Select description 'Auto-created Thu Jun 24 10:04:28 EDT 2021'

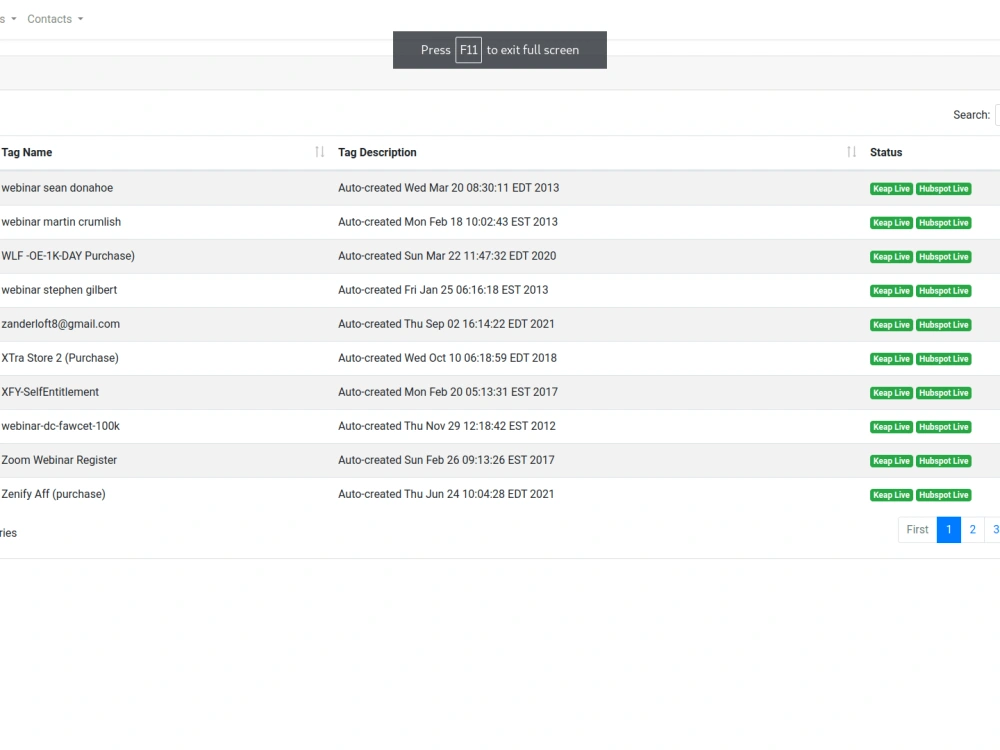[446, 494]
